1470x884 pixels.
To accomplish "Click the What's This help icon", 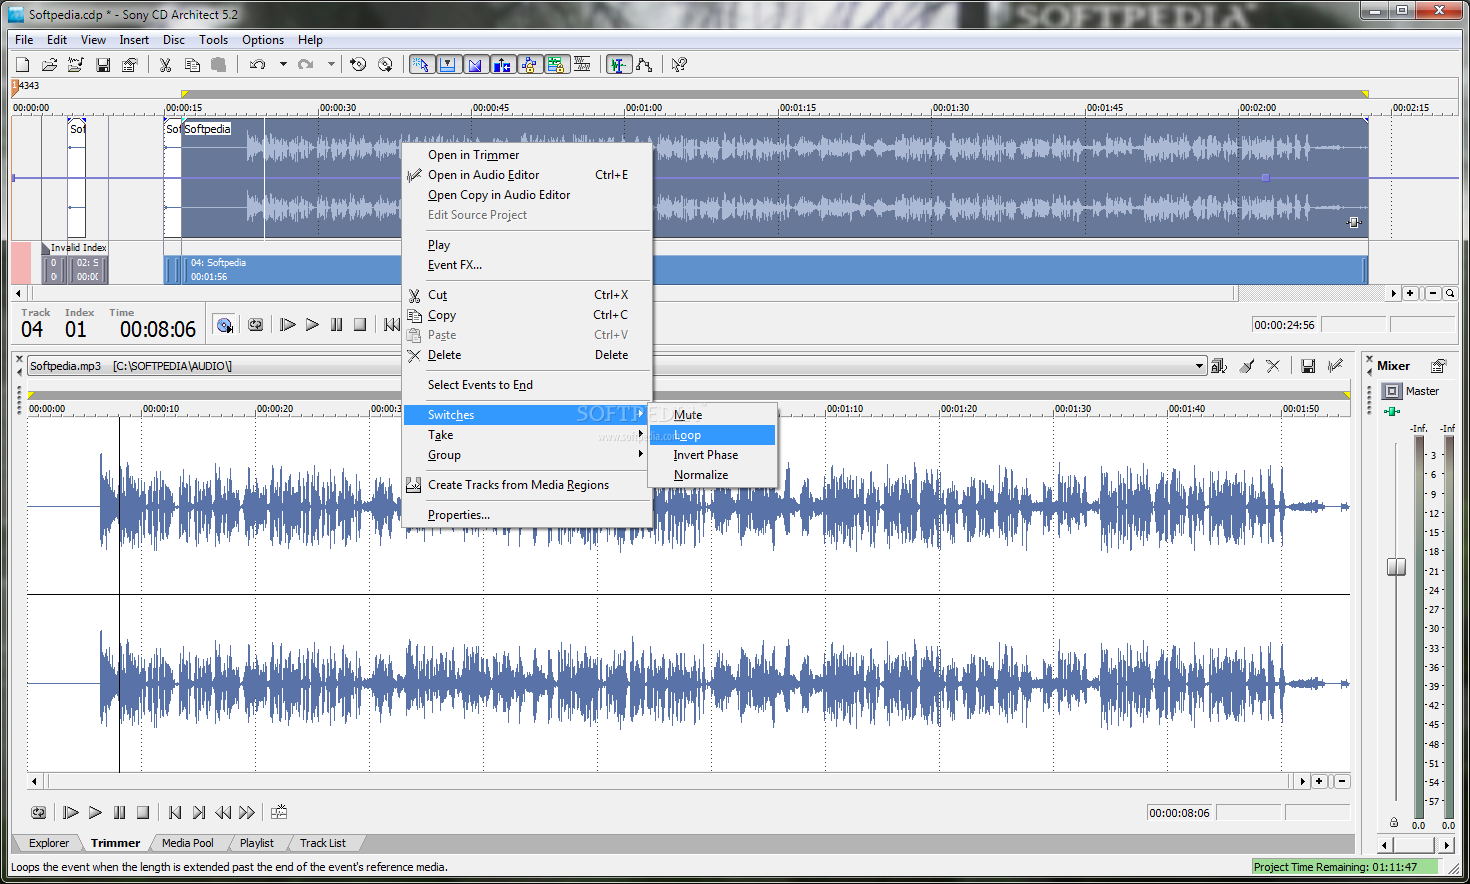I will 679,65.
